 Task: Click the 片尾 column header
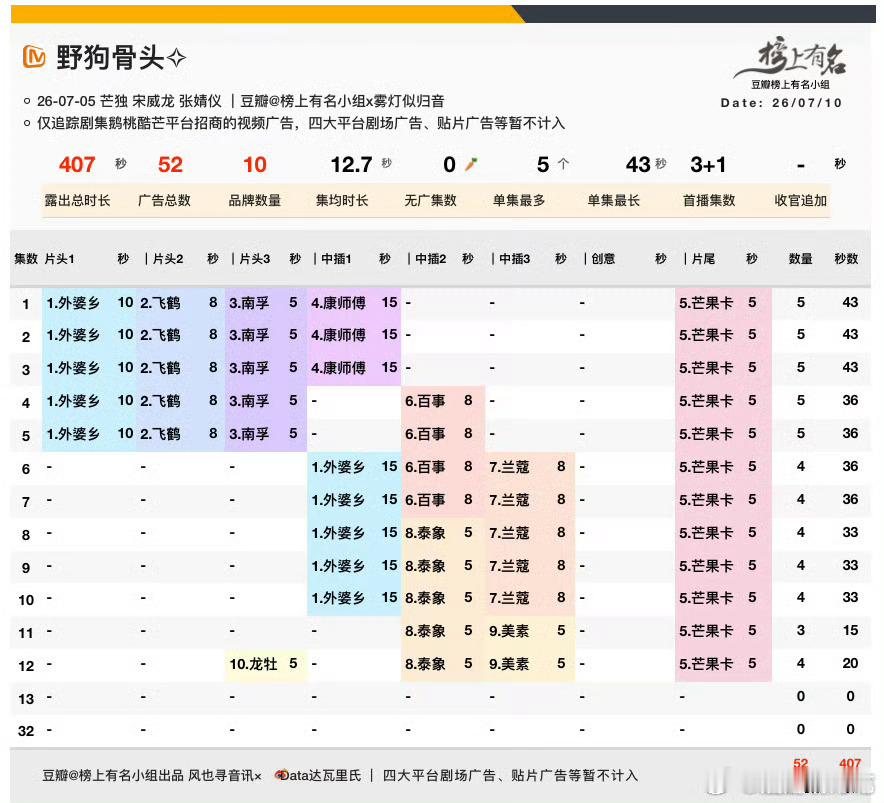point(703,259)
